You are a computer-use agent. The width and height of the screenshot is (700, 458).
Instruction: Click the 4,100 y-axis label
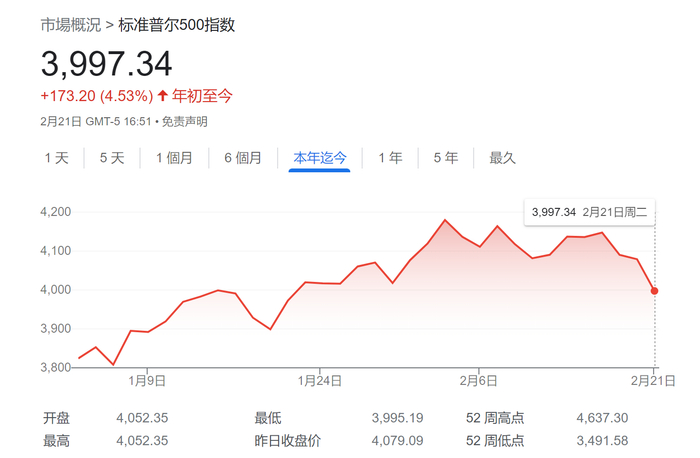click(x=56, y=251)
